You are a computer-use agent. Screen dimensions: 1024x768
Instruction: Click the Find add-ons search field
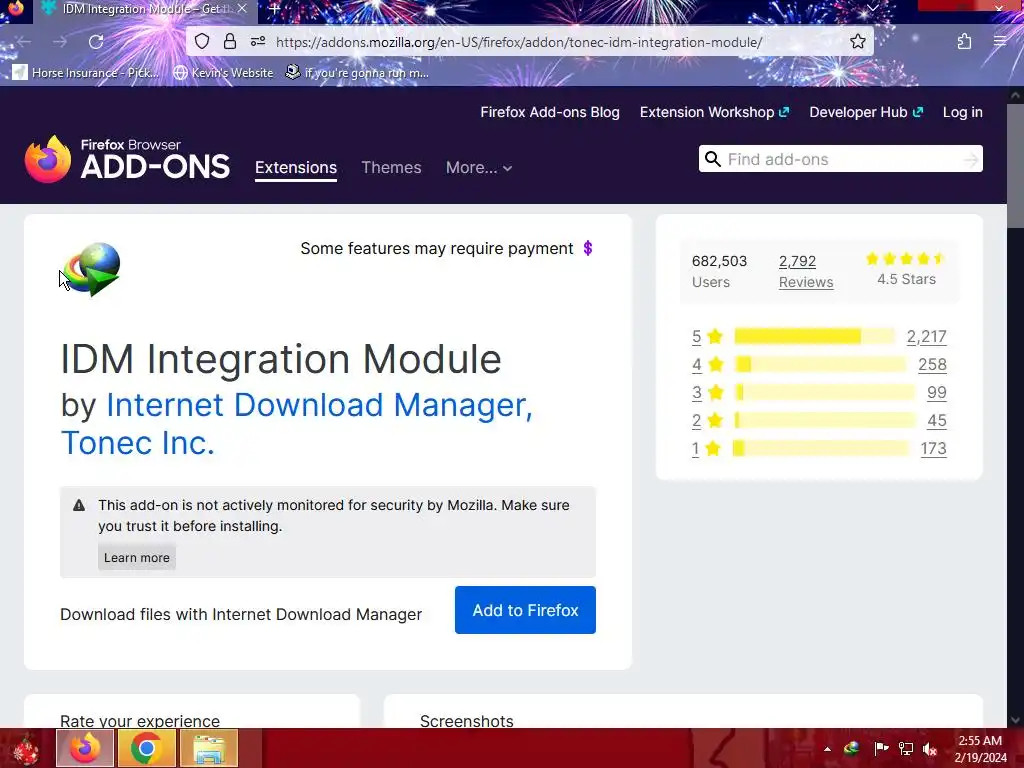point(841,159)
